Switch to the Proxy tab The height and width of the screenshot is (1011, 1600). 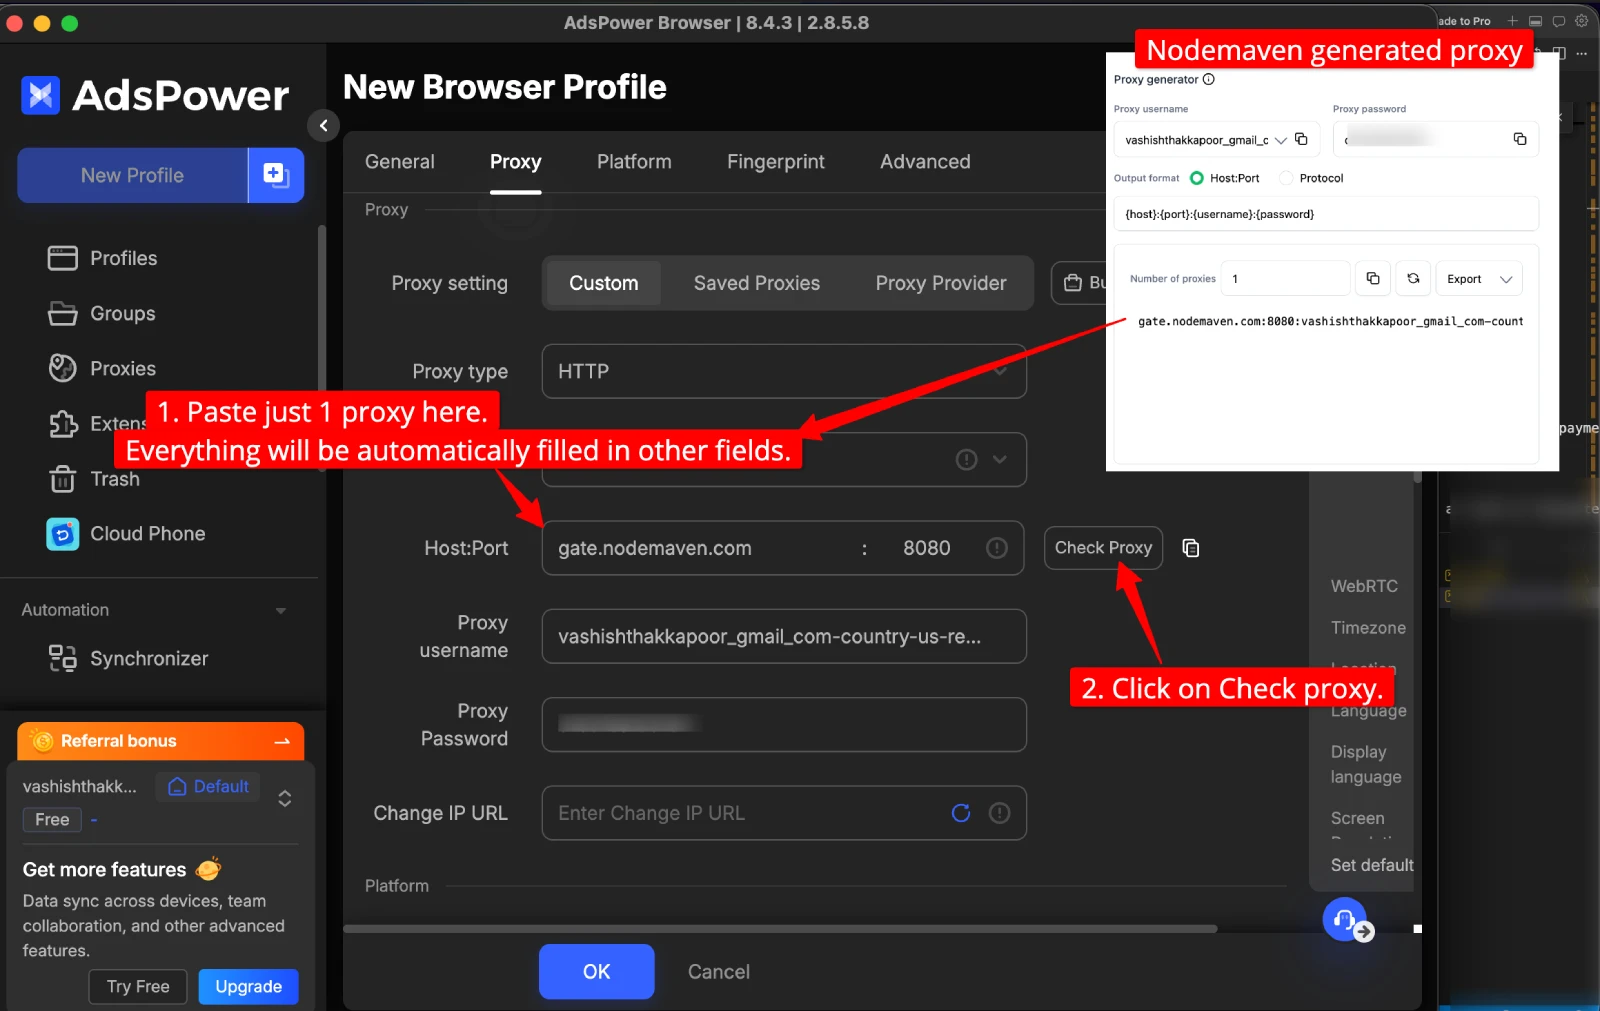(x=516, y=162)
